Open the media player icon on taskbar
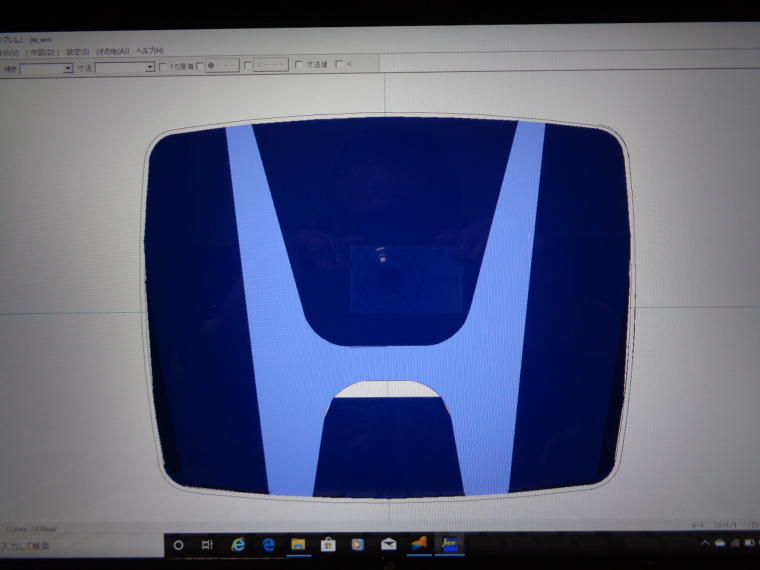760x570 pixels. [x=358, y=544]
